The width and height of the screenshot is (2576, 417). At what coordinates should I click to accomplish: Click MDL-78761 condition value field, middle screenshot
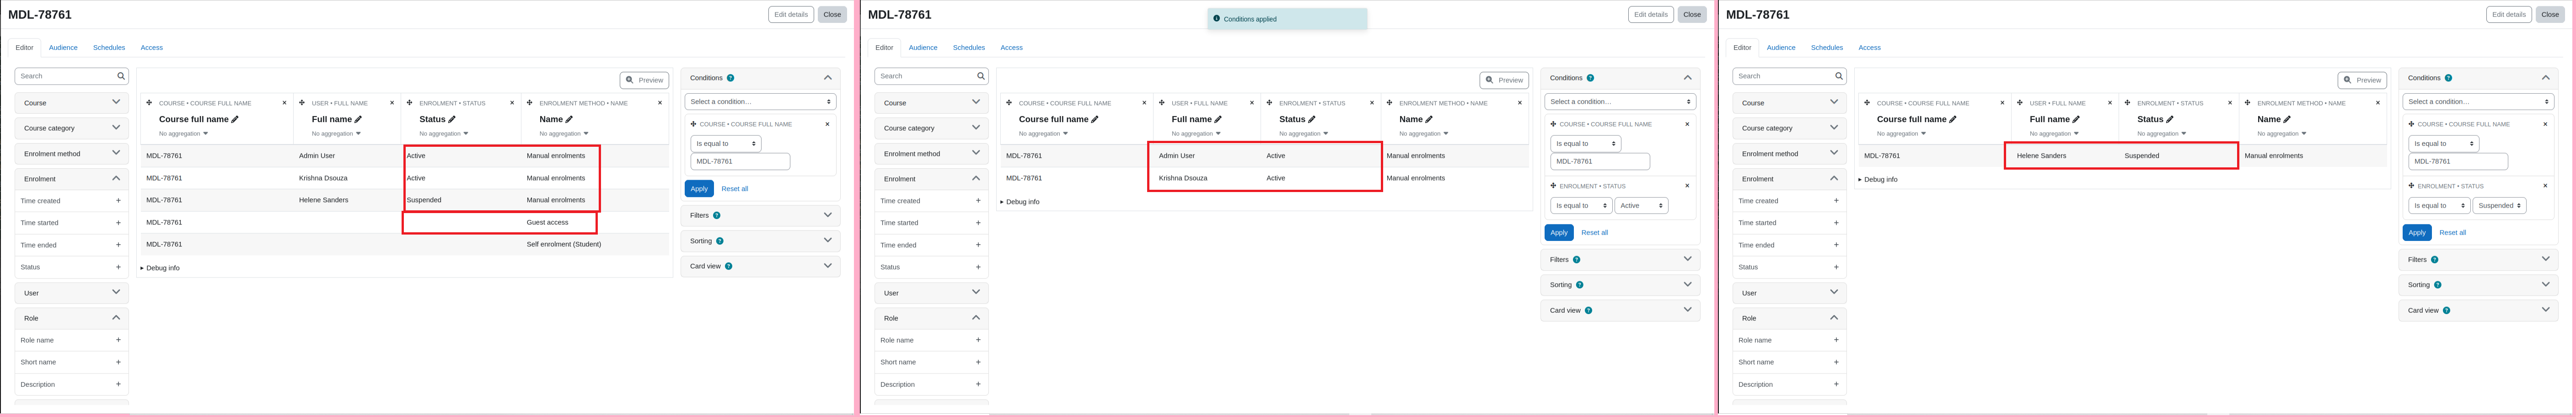click(x=1600, y=162)
